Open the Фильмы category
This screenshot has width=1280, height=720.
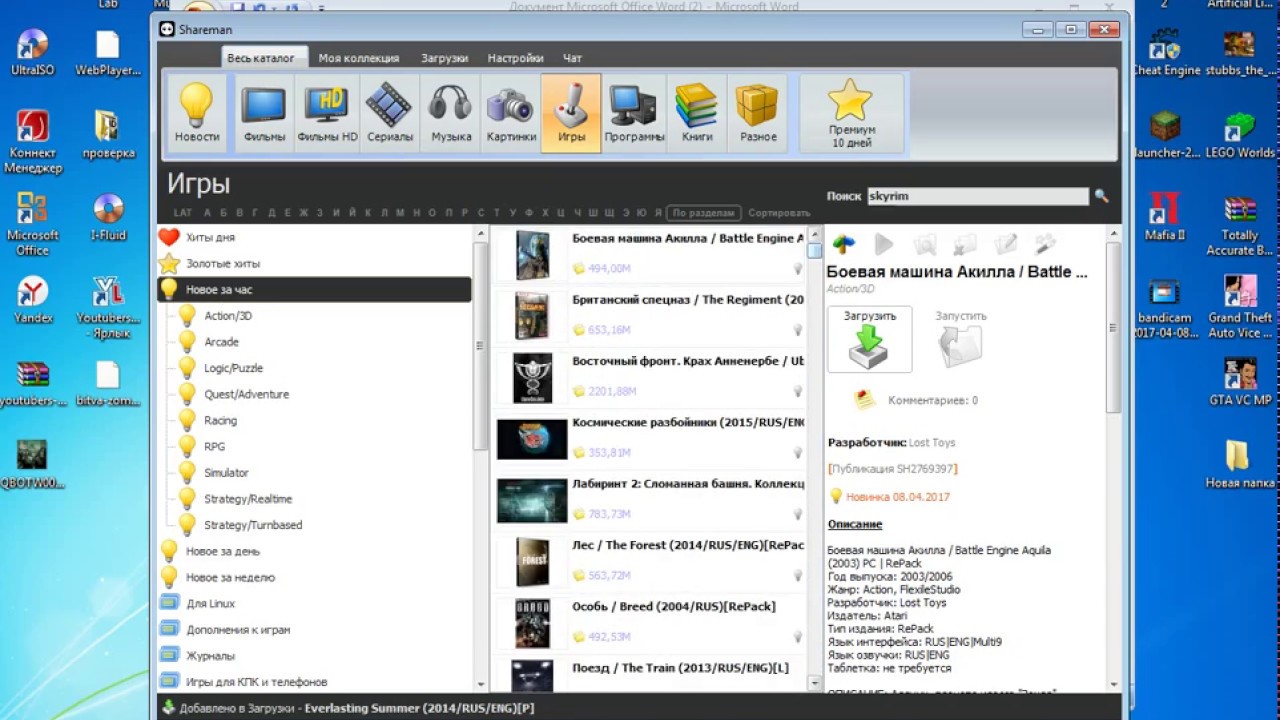click(x=264, y=113)
